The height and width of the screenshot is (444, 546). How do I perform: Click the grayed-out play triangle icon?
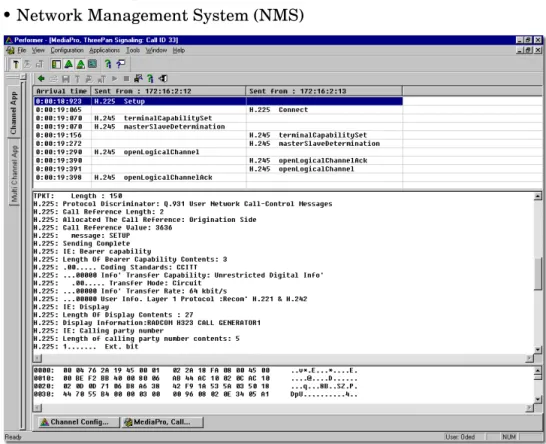click(115, 79)
